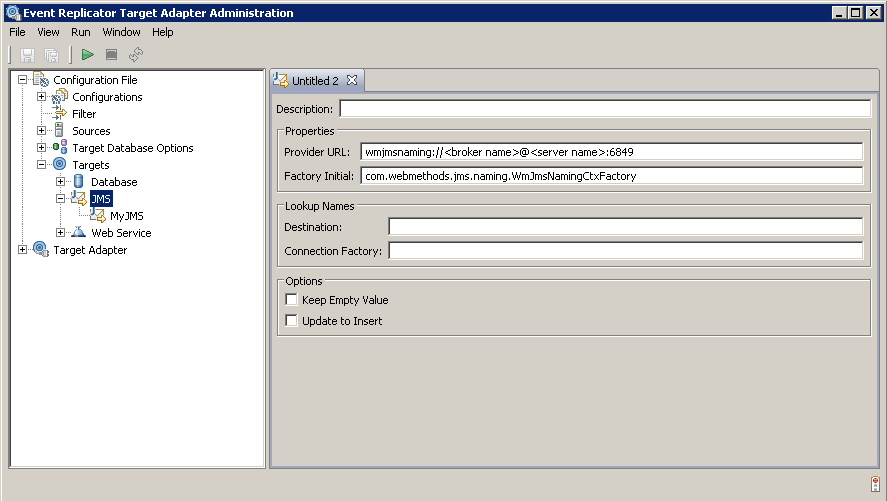Select the Filter tree item

tap(84, 114)
